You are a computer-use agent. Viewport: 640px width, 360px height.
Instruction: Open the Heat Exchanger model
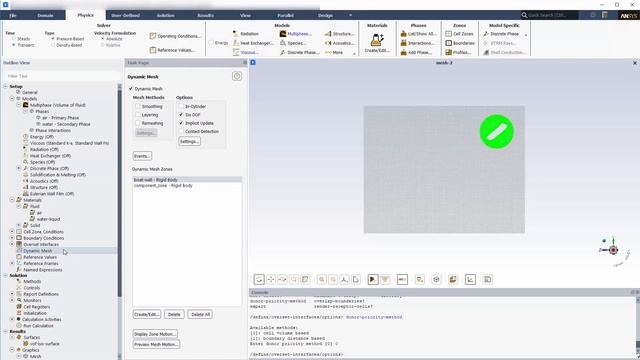[x=253, y=43]
